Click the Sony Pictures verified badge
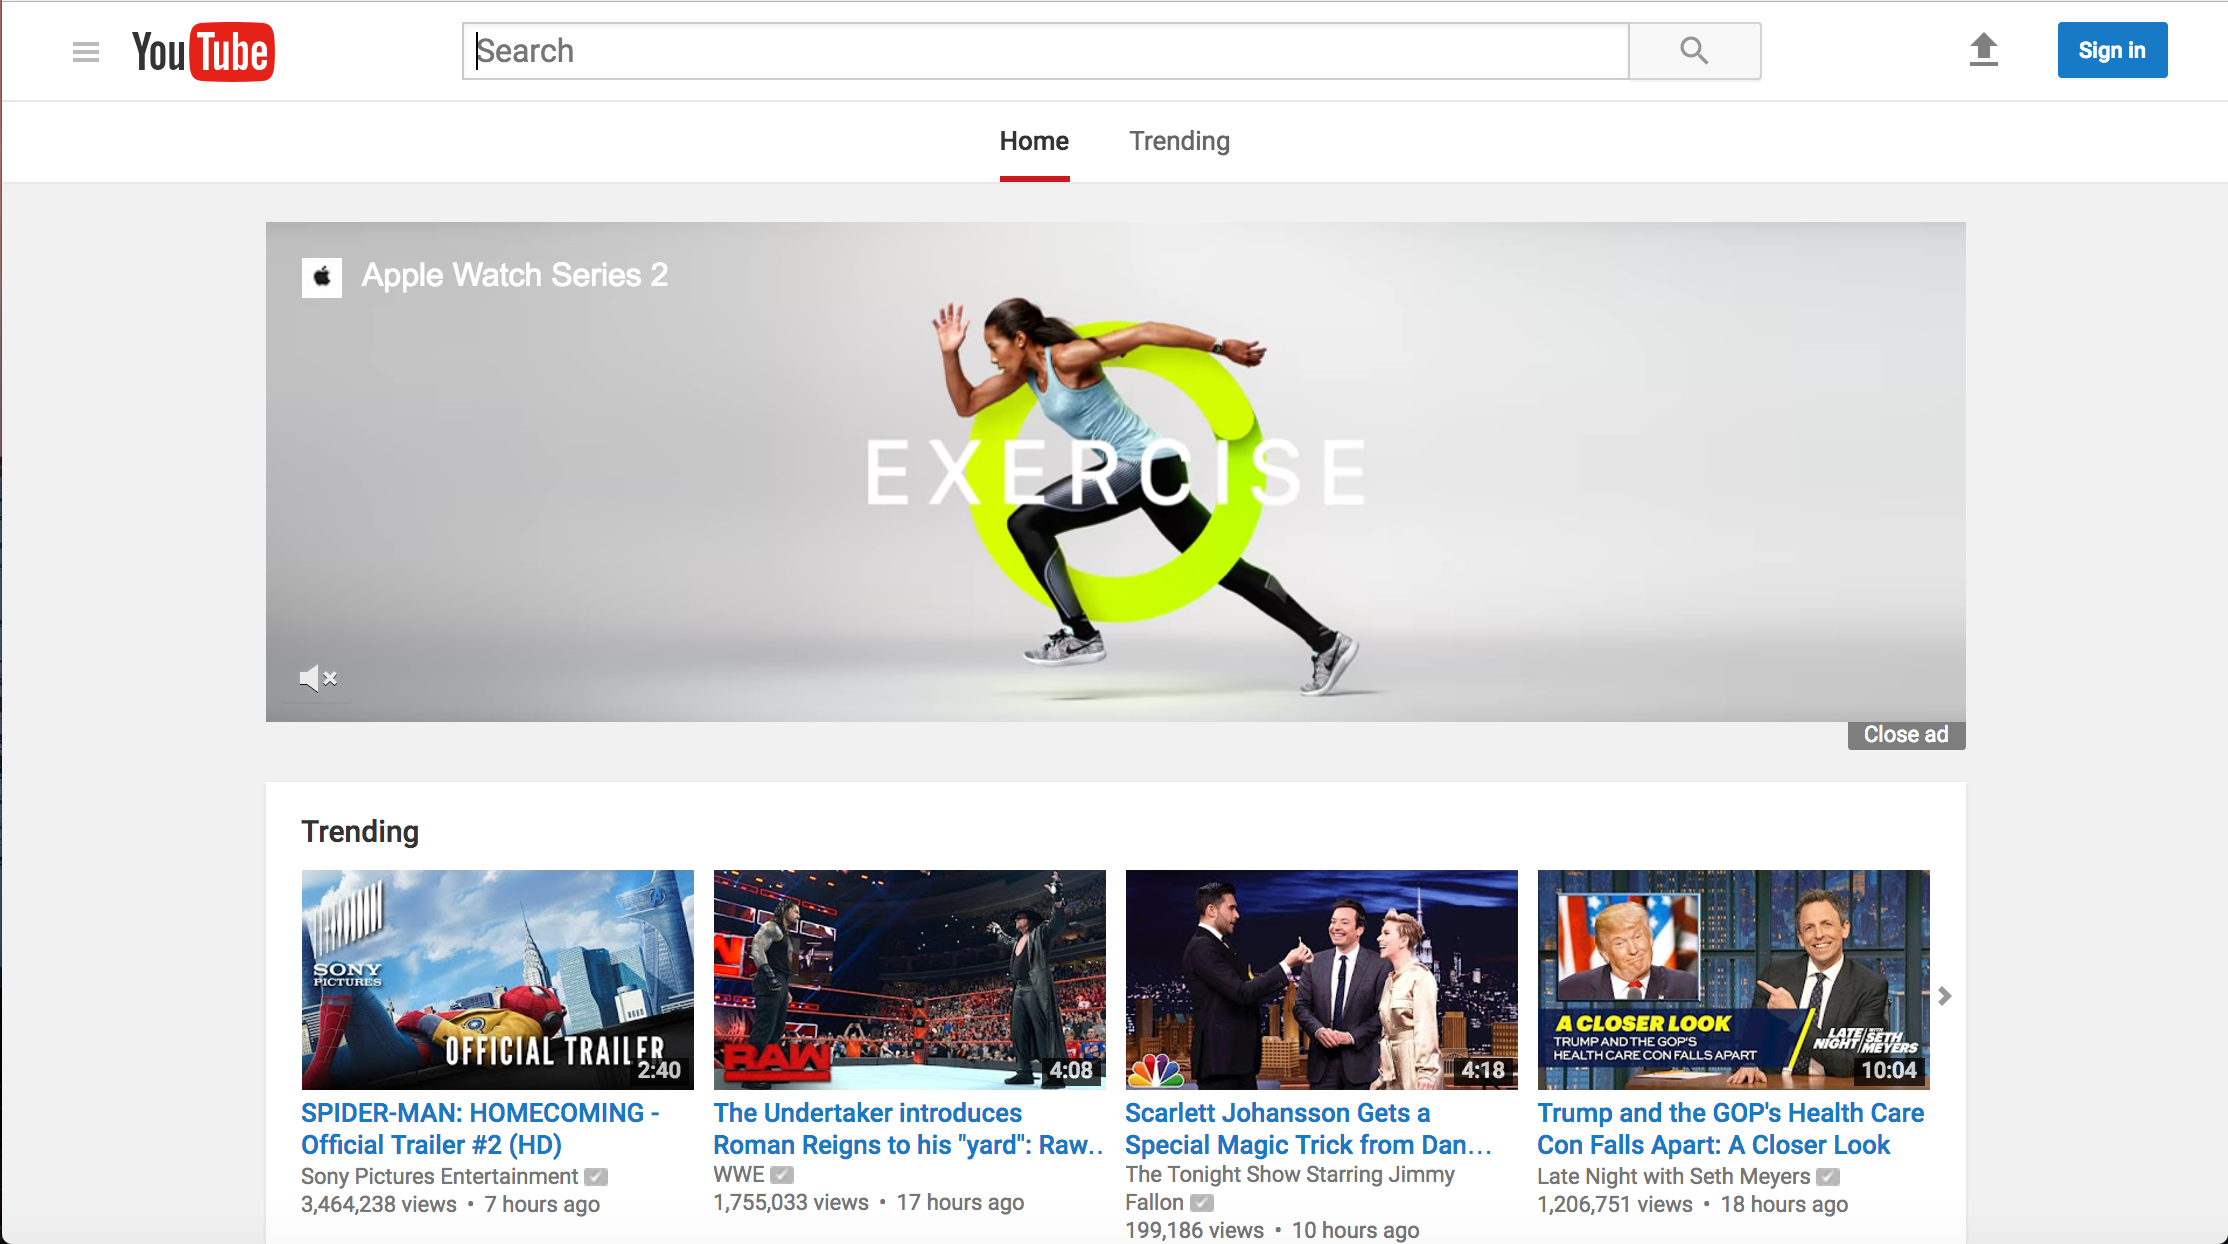The image size is (2228, 1244). [x=596, y=1177]
